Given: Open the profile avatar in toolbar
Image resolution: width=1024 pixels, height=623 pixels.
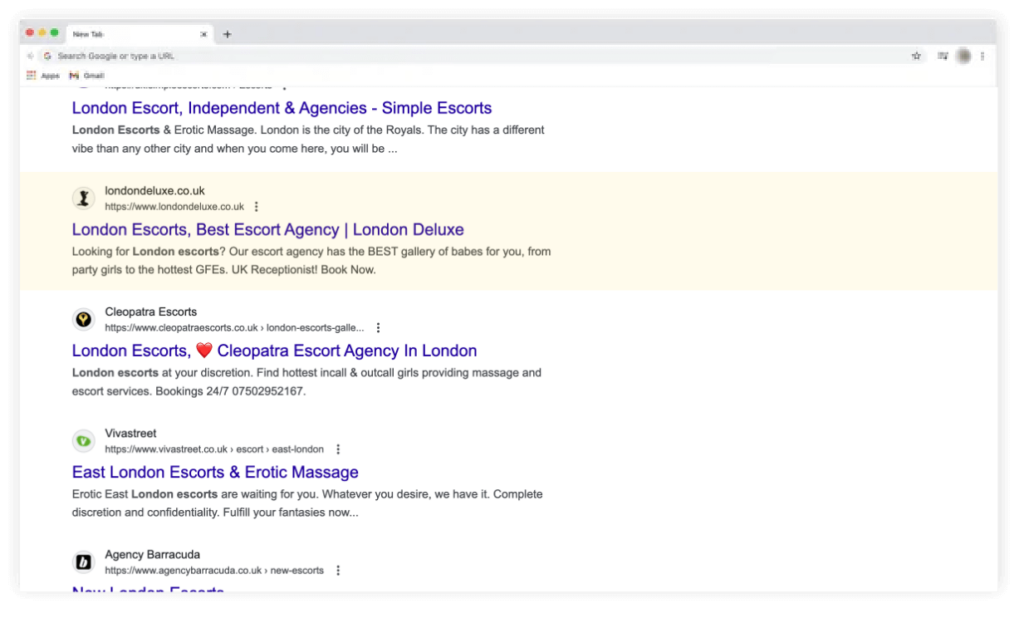Looking at the screenshot, I should click(963, 56).
